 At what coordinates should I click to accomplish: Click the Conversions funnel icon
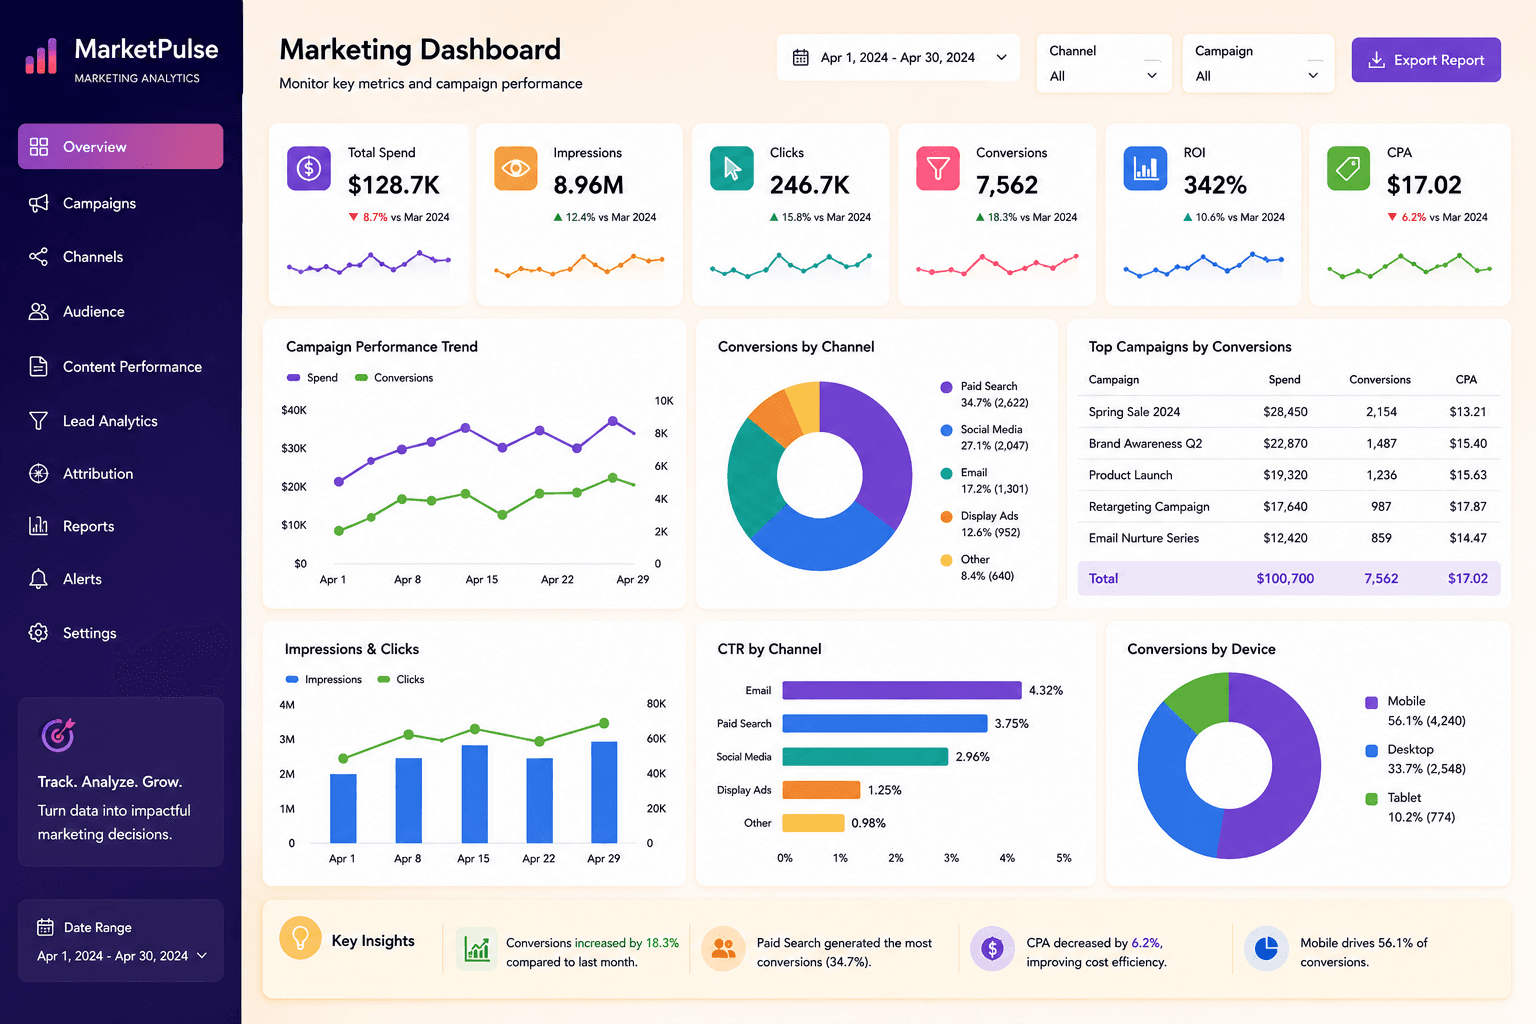[x=938, y=168]
